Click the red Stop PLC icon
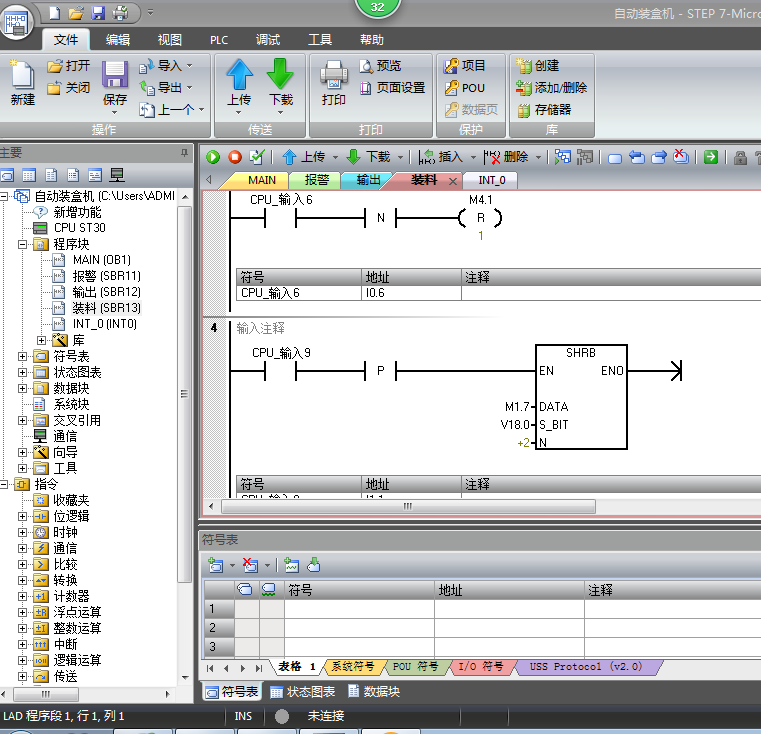Image resolution: width=761 pixels, height=734 pixels. point(234,157)
